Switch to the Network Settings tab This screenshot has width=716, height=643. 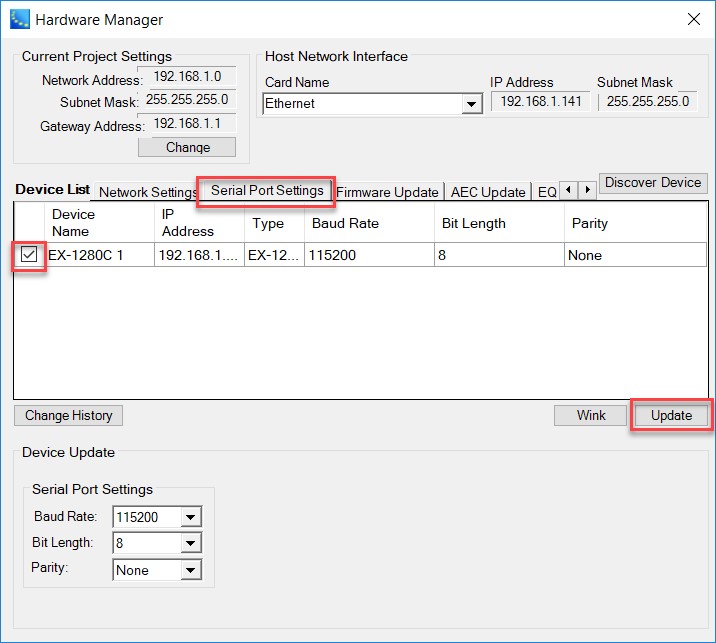[147, 192]
